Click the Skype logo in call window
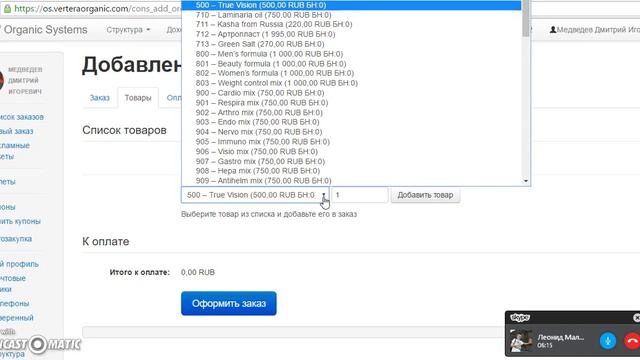Viewport: 640px width, 360px height. pyautogui.click(x=520, y=317)
